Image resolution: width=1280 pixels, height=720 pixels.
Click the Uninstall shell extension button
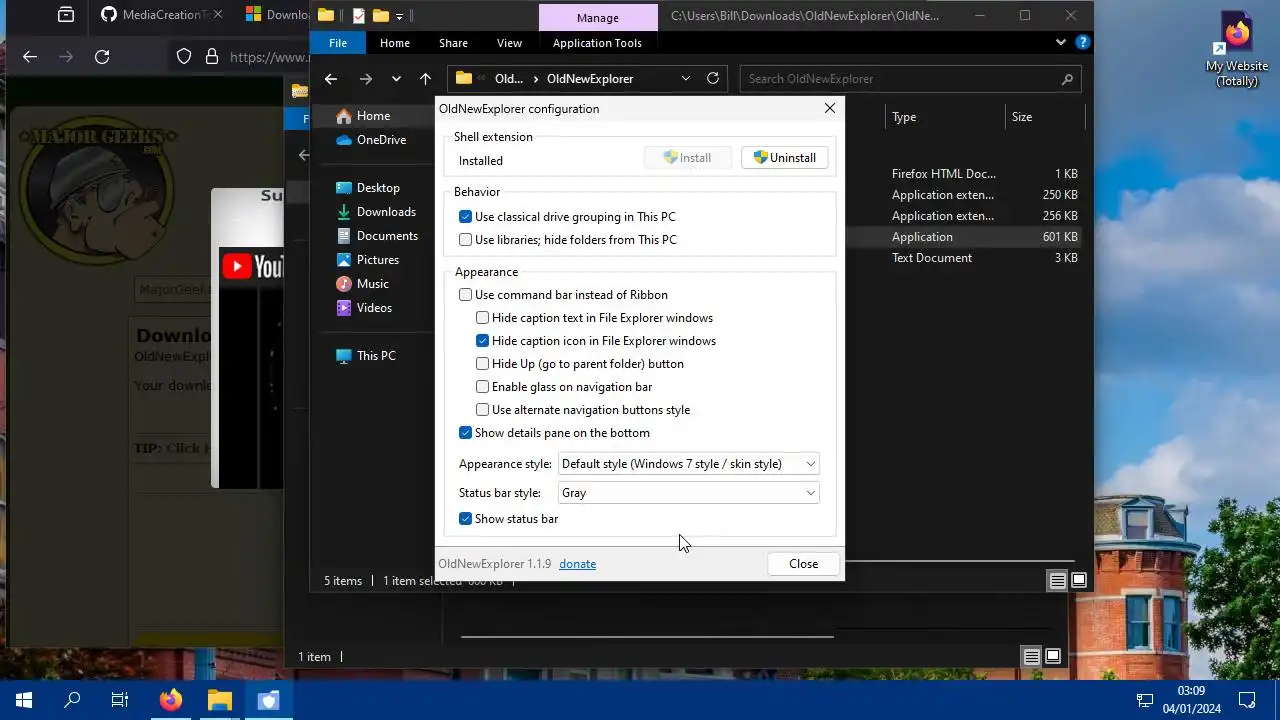785,158
